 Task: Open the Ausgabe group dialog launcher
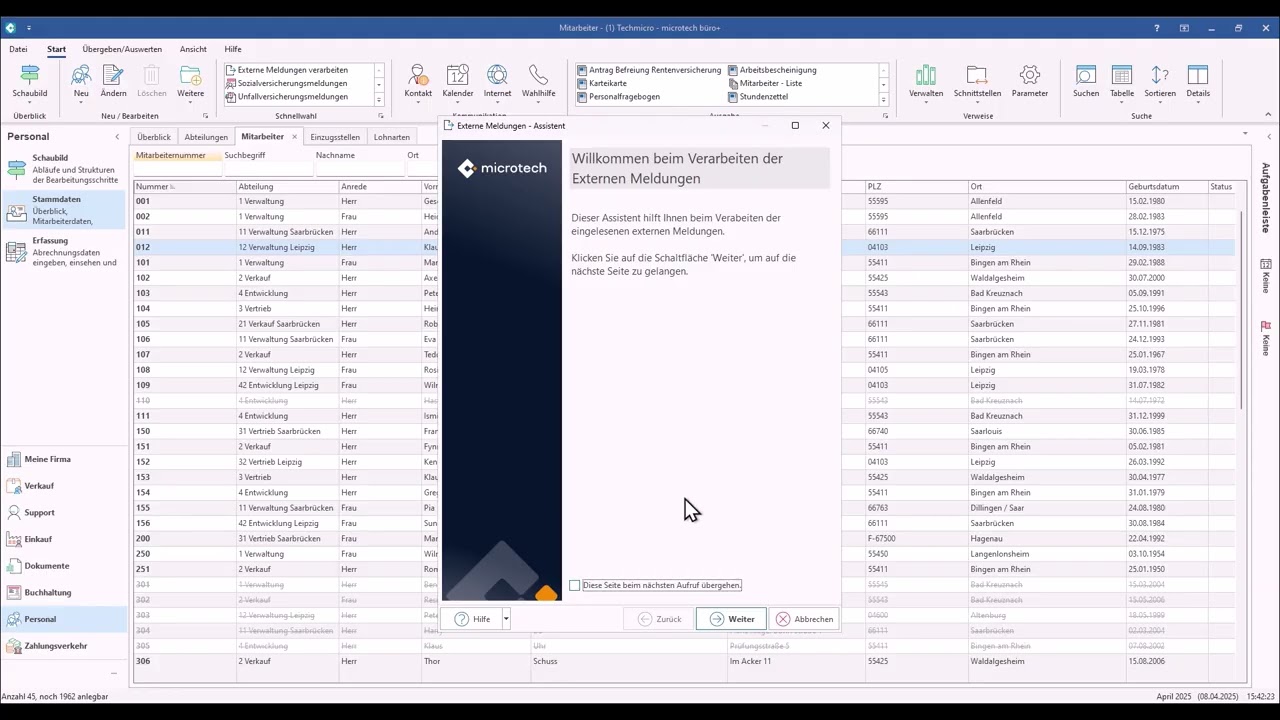point(885,116)
